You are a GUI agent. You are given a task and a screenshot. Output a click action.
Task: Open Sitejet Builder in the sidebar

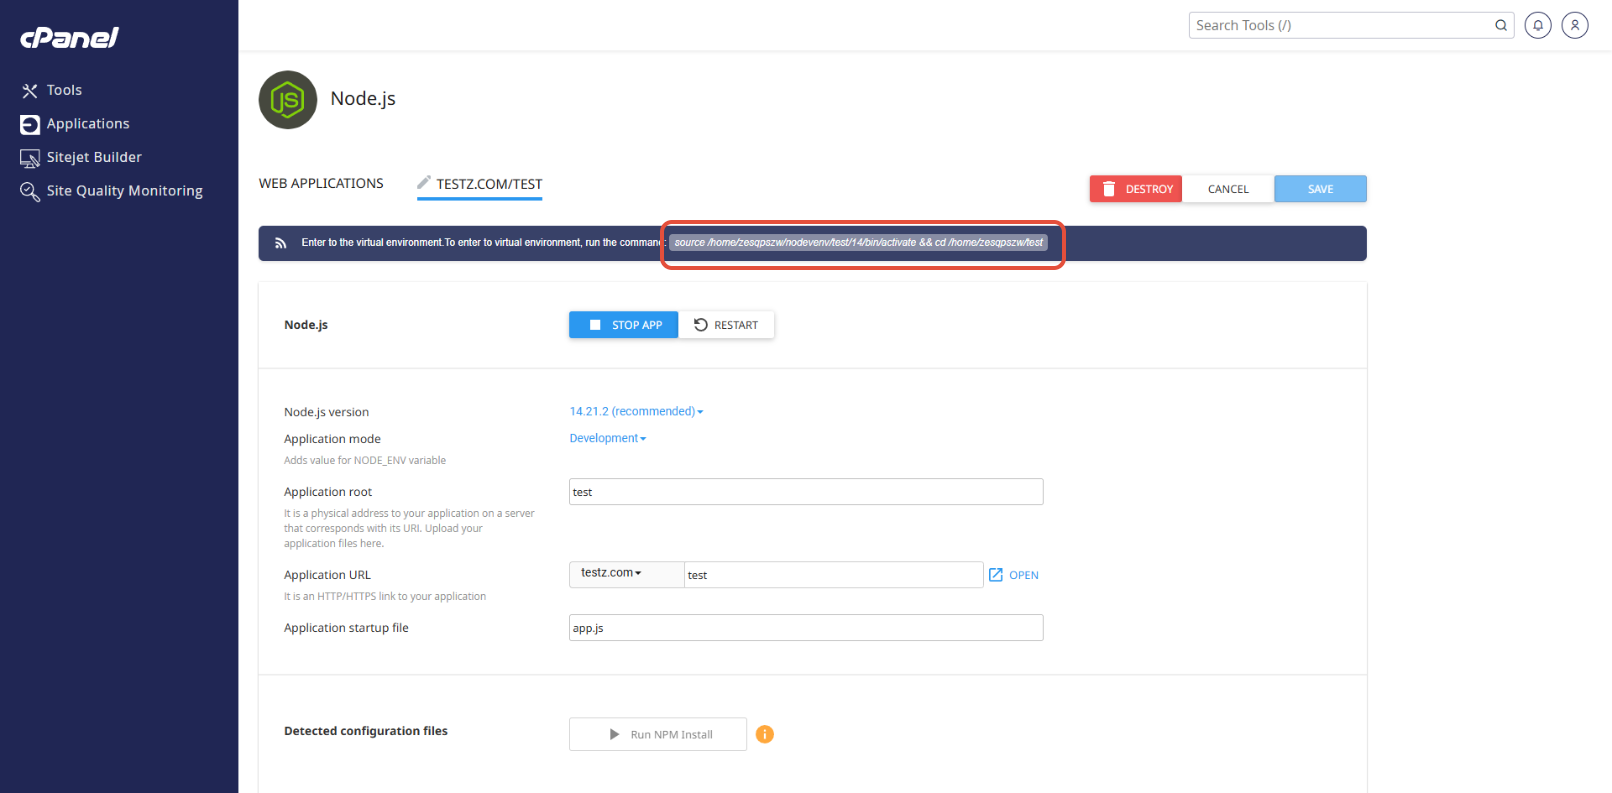point(94,157)
